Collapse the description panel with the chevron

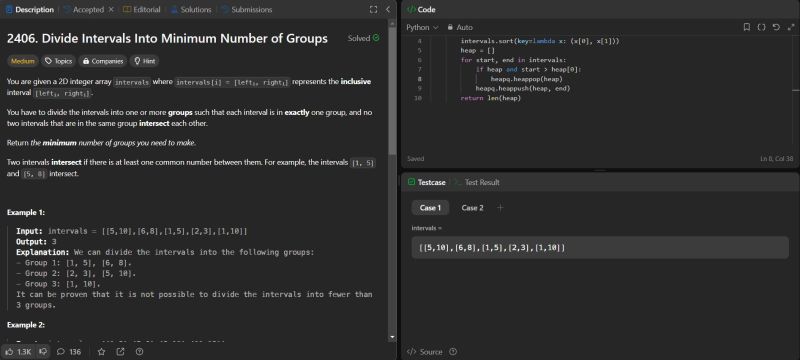point(388,9)
